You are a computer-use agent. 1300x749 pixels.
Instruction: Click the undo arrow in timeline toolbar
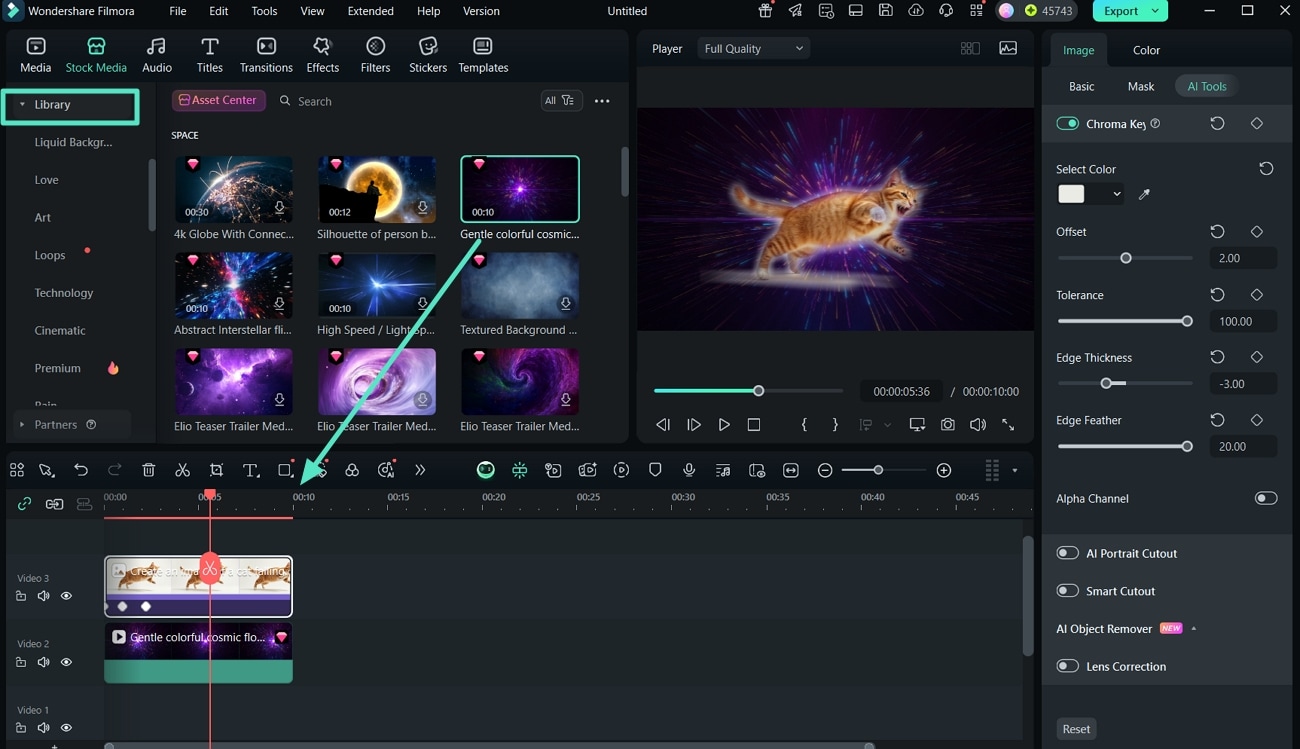click(x=81, y=470)
